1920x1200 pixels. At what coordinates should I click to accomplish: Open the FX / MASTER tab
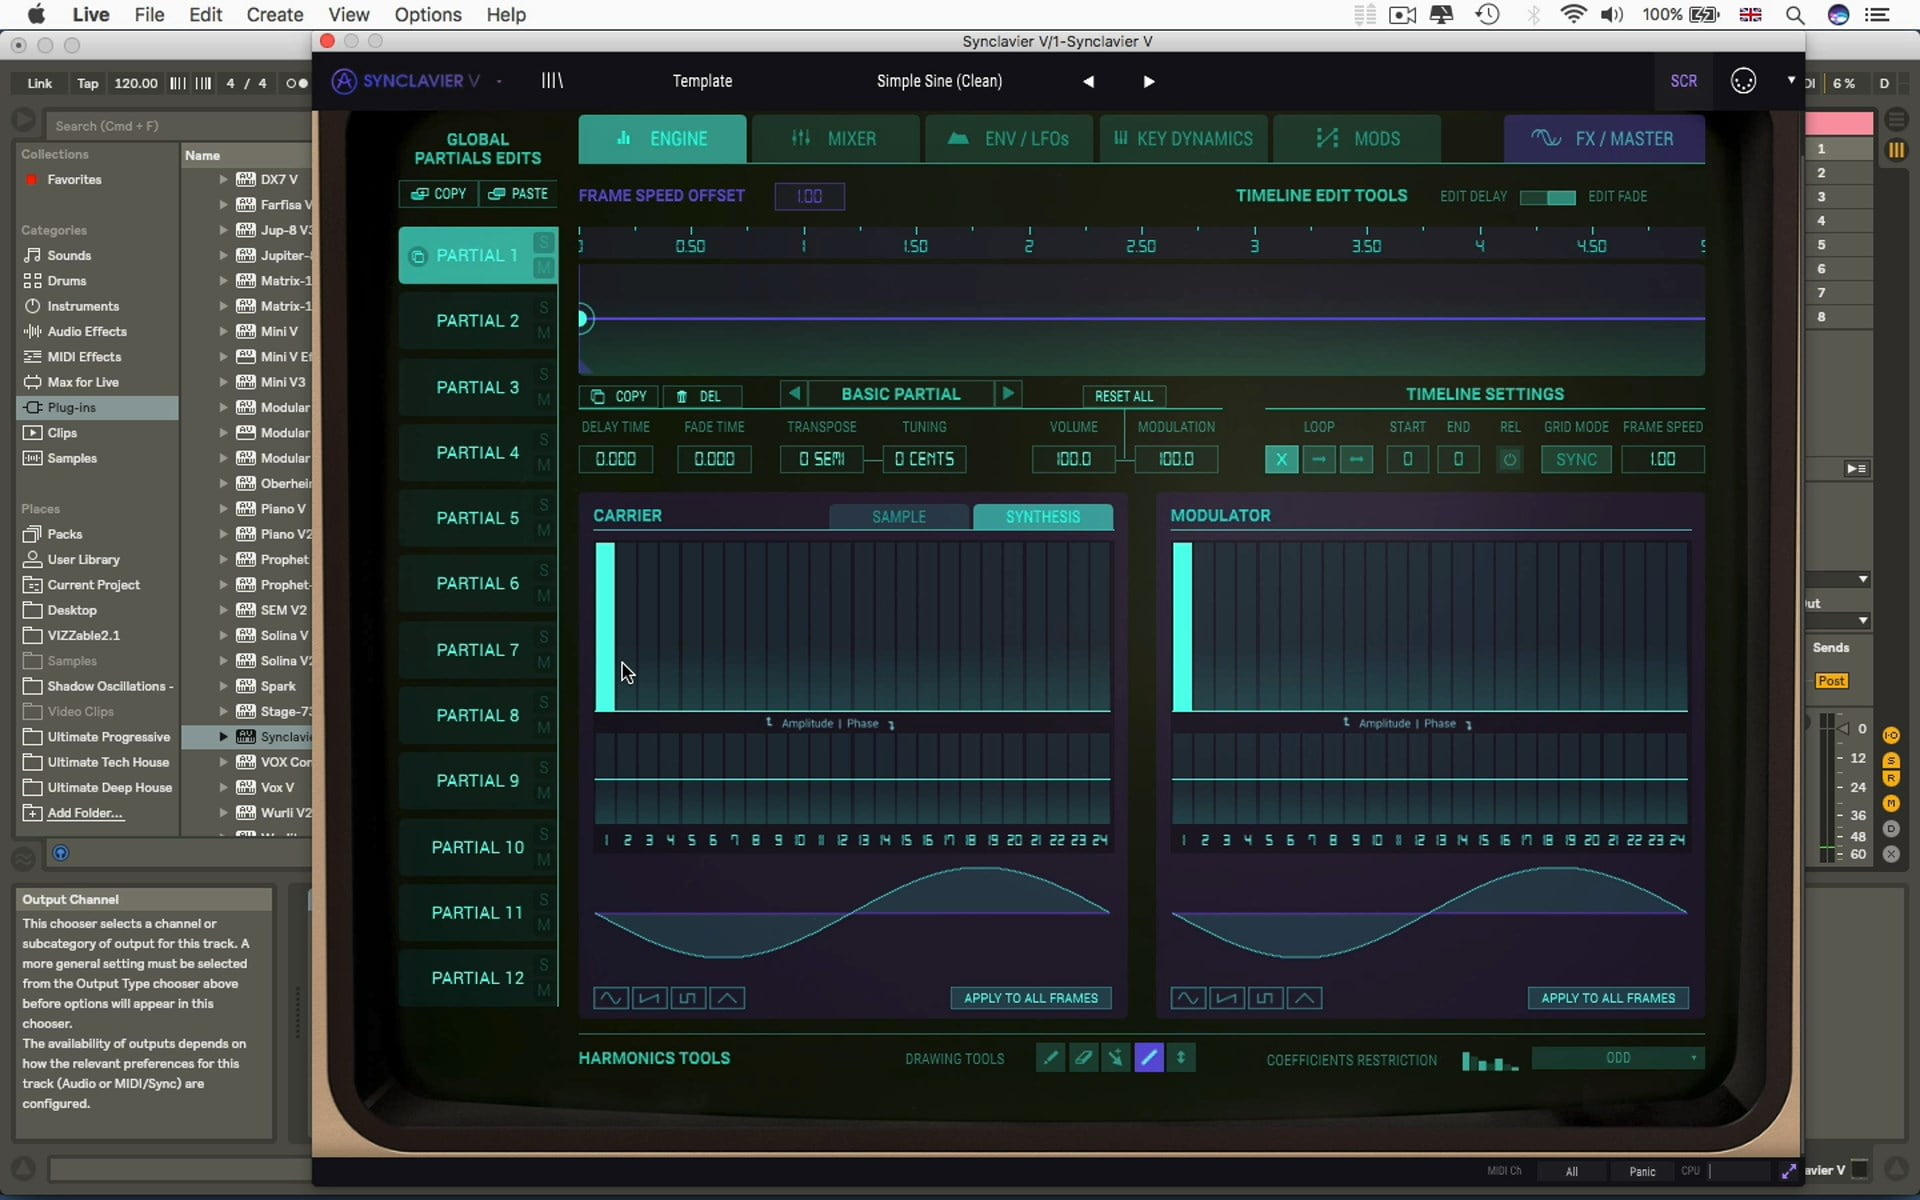point(1604,139)
